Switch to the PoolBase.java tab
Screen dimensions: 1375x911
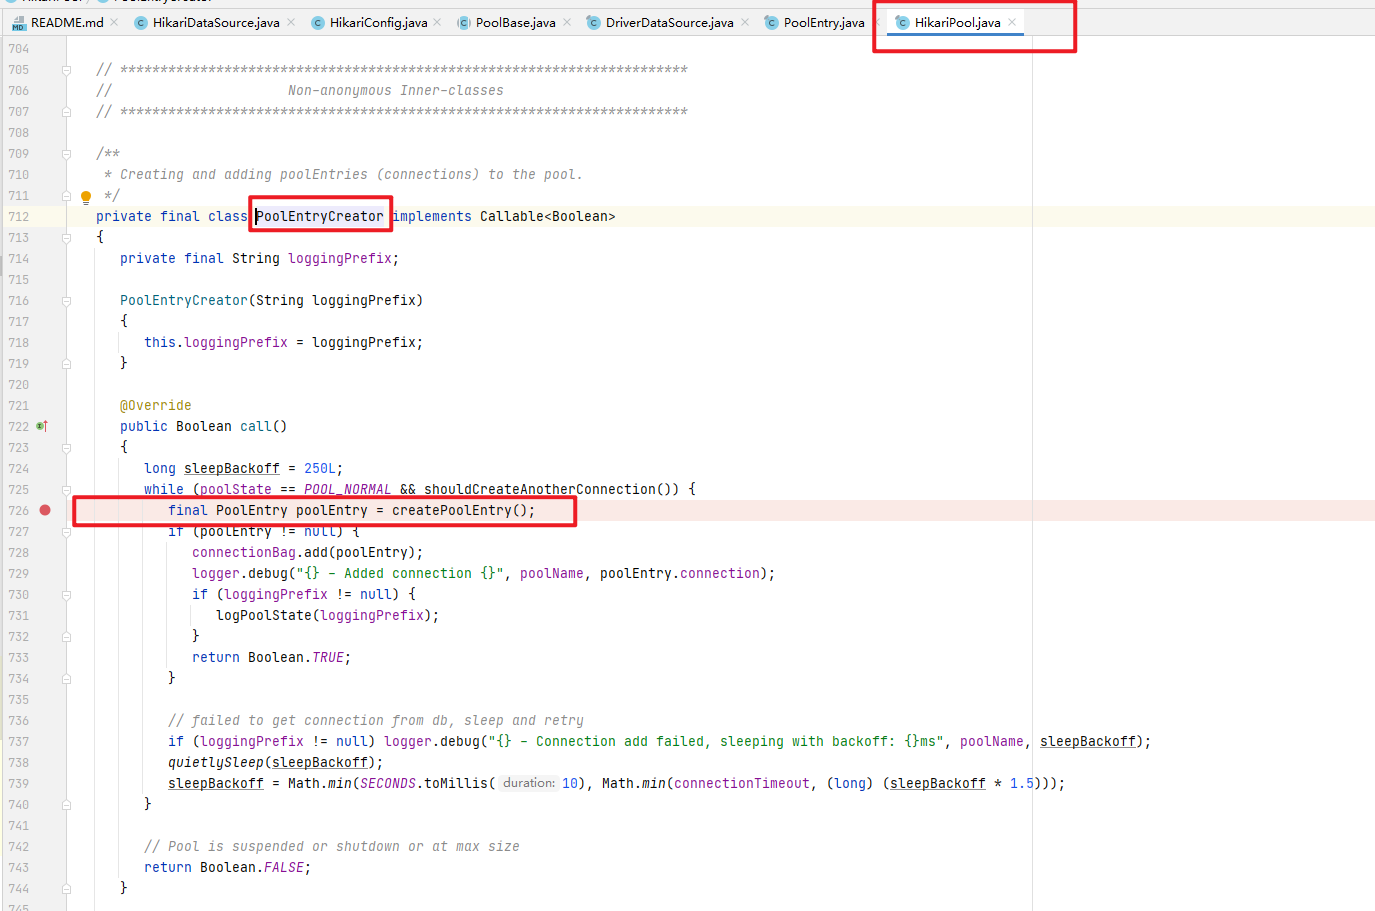click(x=515, y=22)
